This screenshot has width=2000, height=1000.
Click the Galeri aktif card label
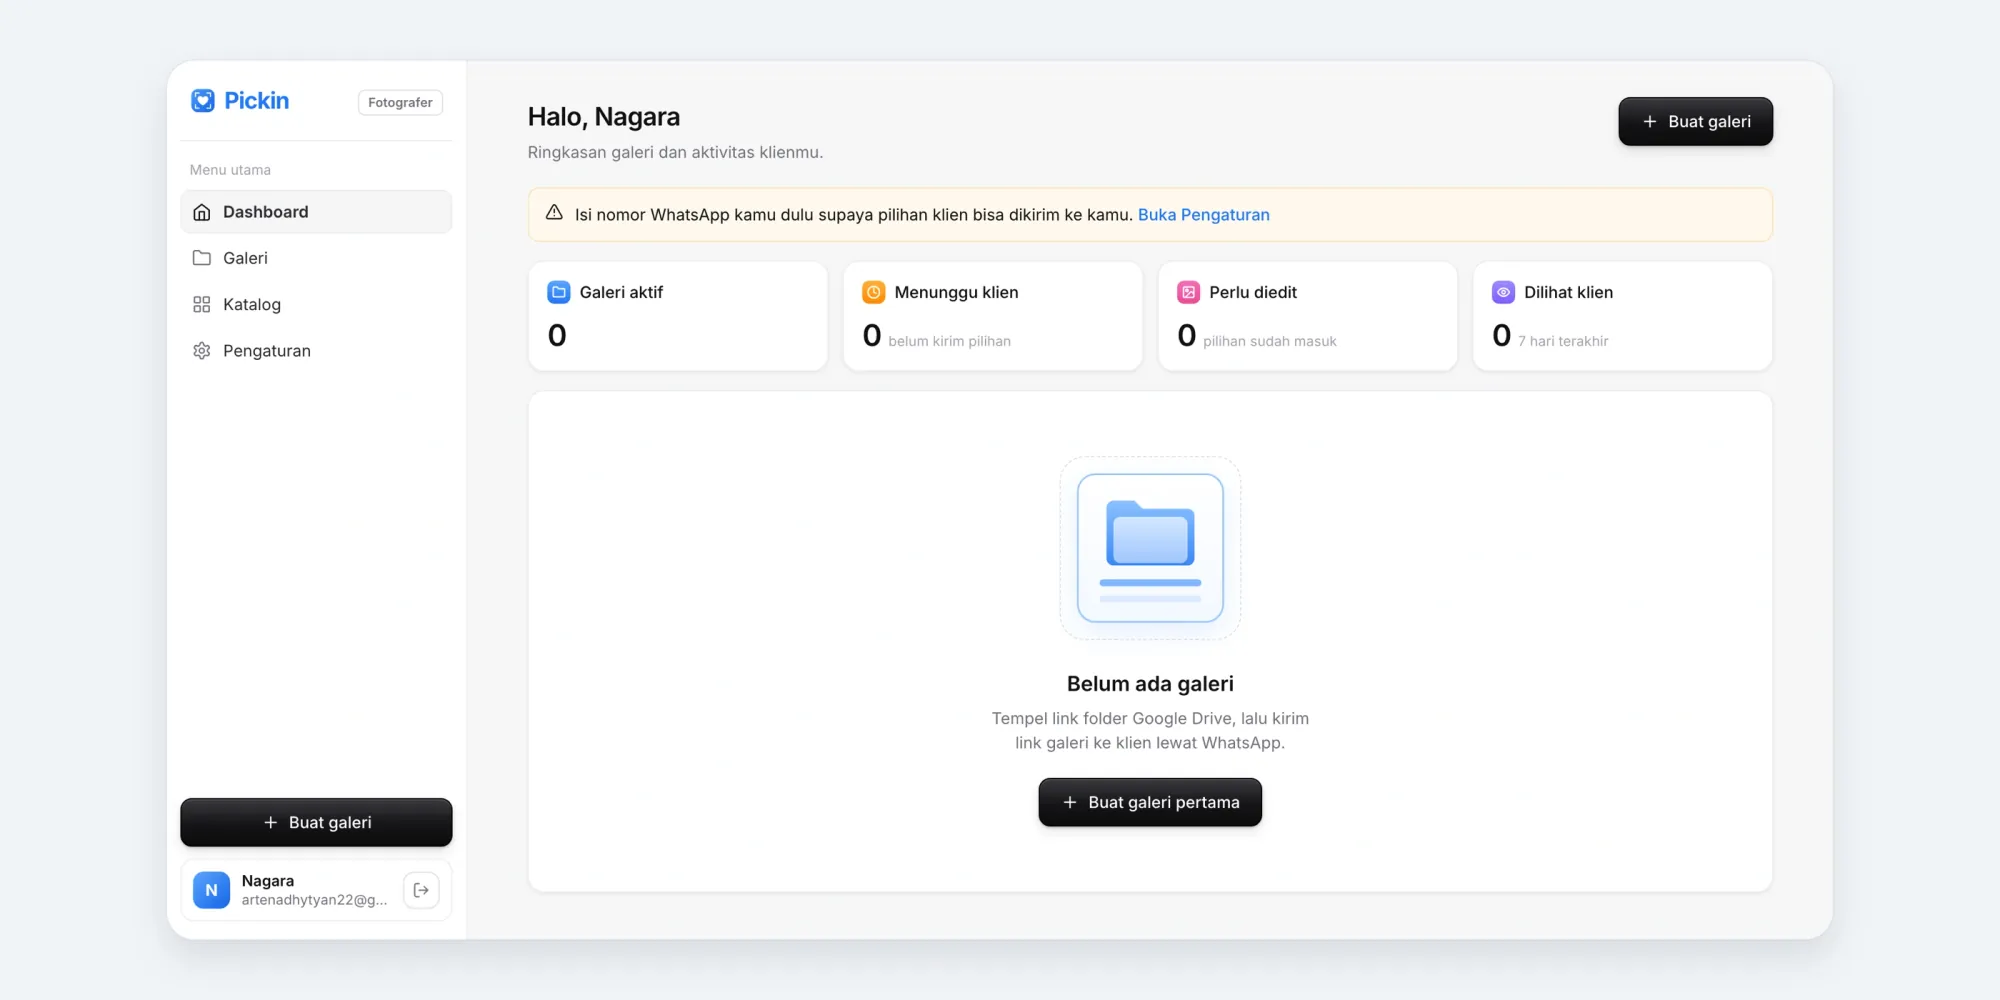pyautogui.click(x=621, y=292)
